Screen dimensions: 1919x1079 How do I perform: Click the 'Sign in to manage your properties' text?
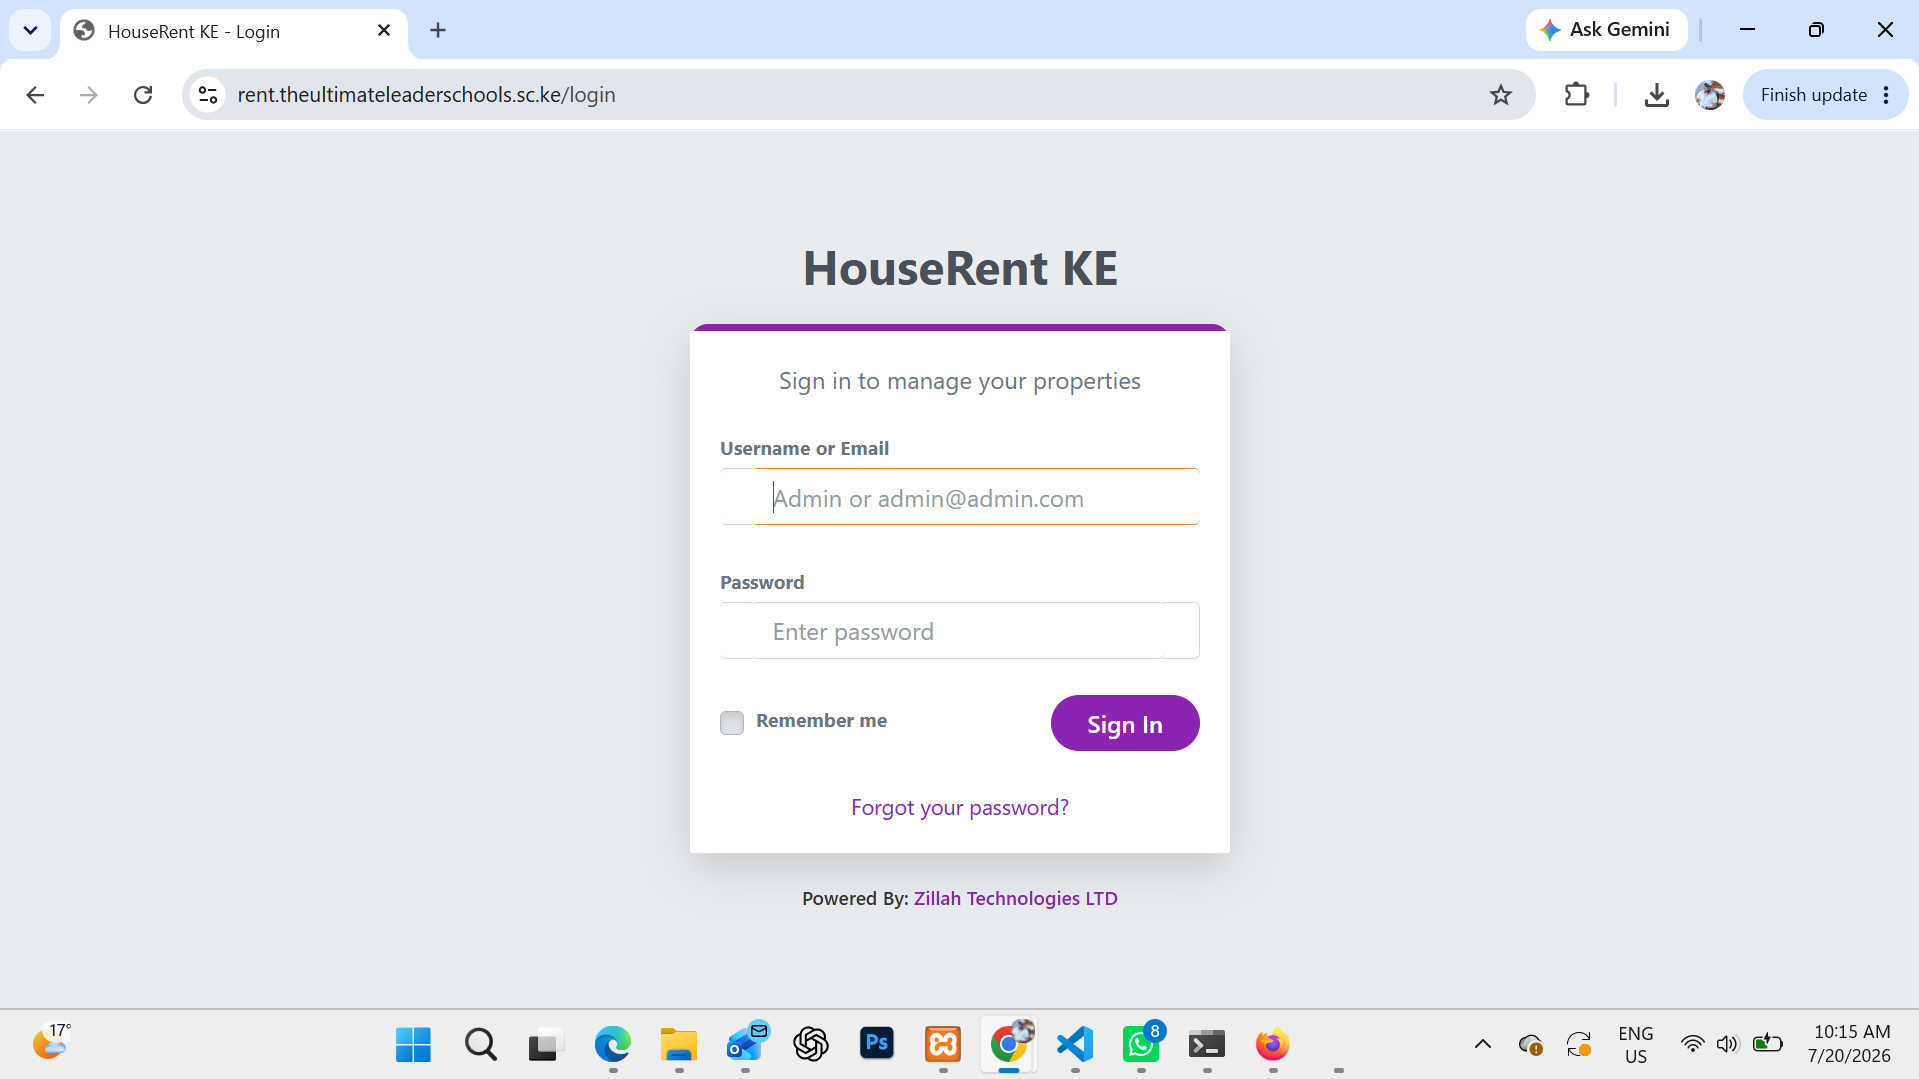coord(960,381)
